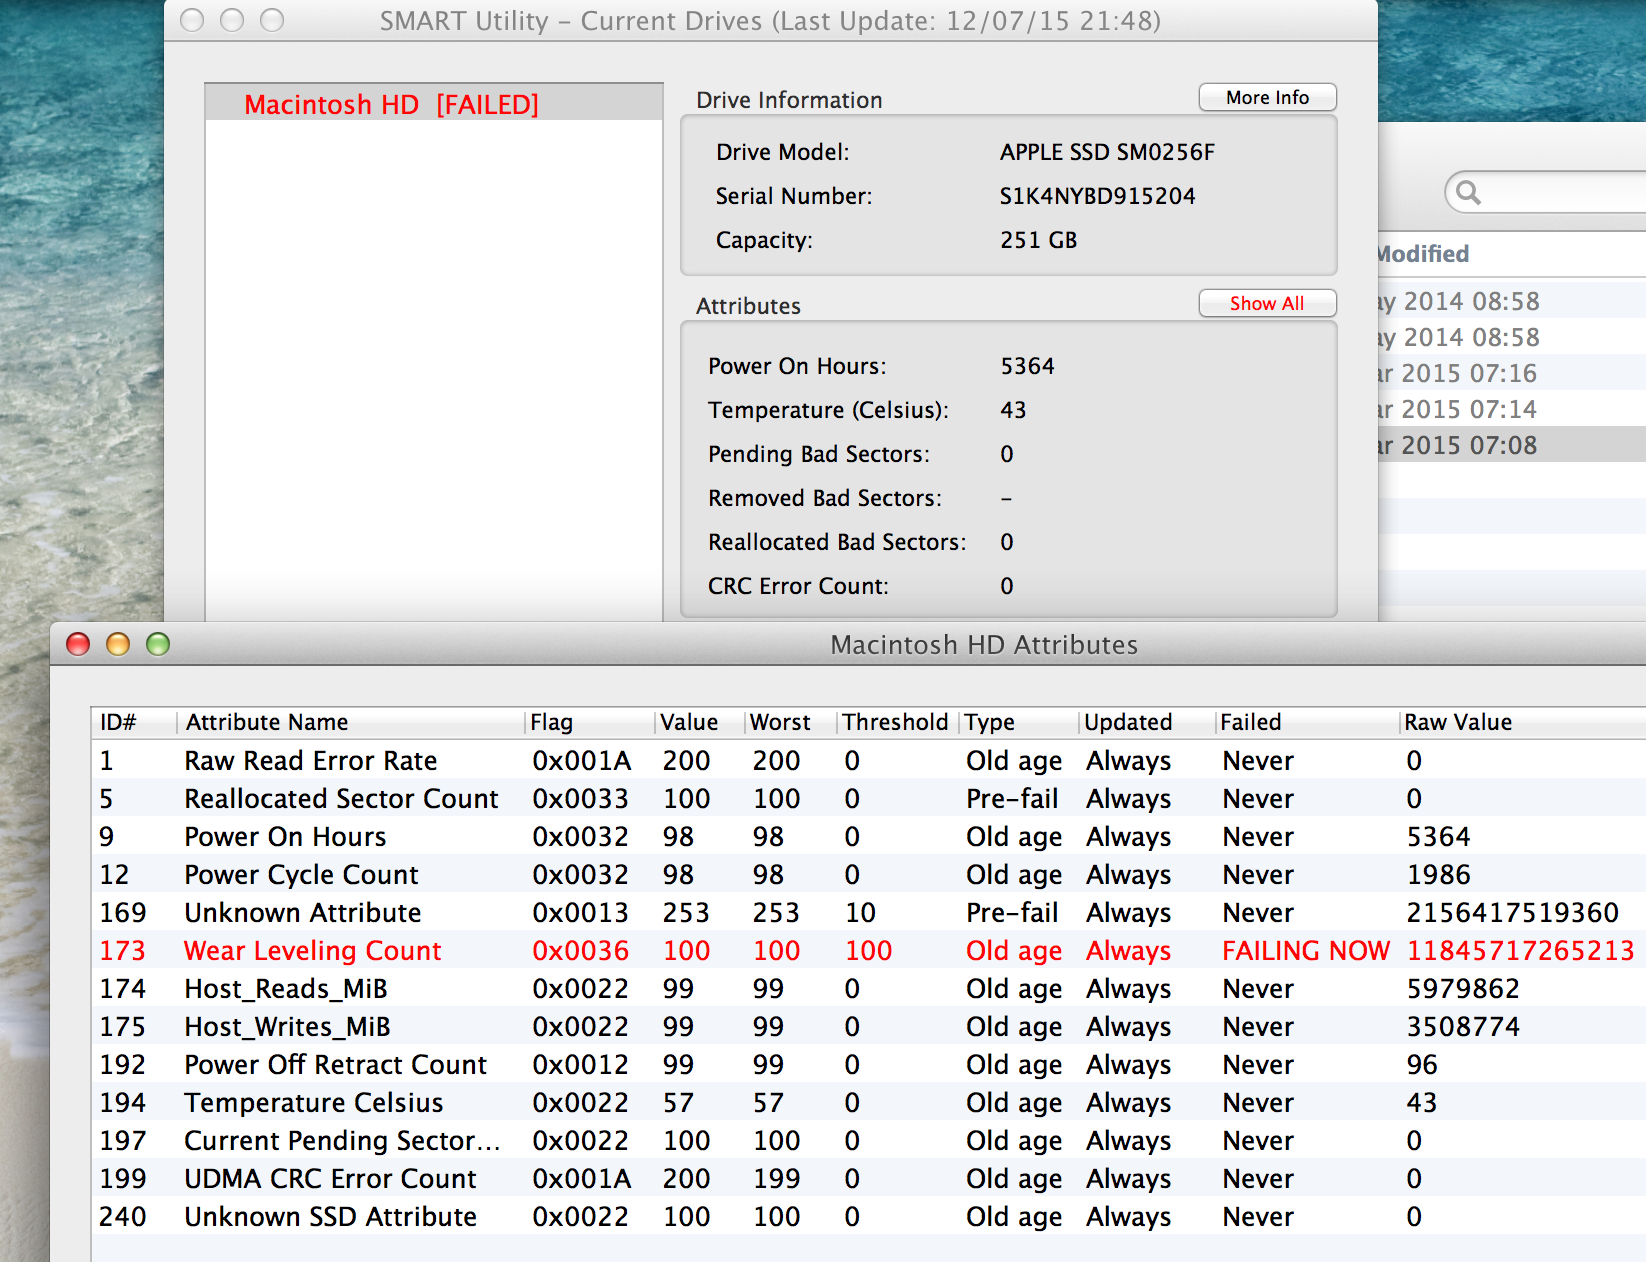Image resolution: width=1646 pixels, height=1262 pixels.
Task: Minimize the Macintosh HD Attributes window
Action: (118, 645)
